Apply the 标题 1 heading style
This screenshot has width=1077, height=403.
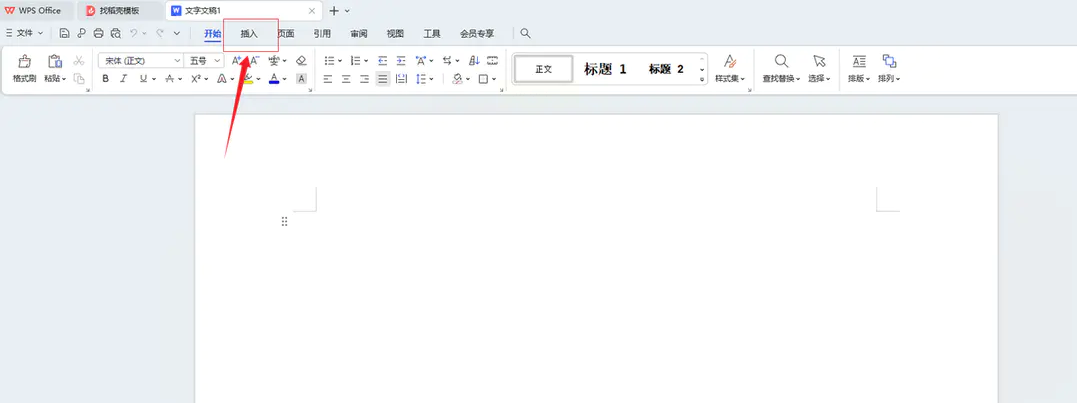(605, 69)
